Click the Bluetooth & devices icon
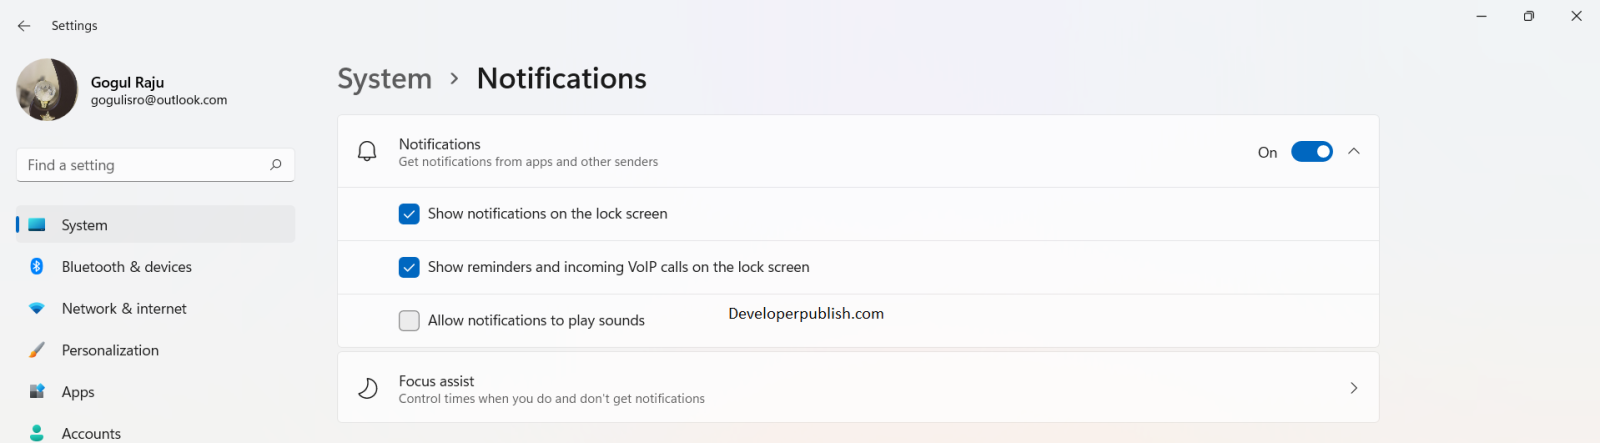This screenshot has width=1600, height=443. pyautogui.click(x=37, y=266)
